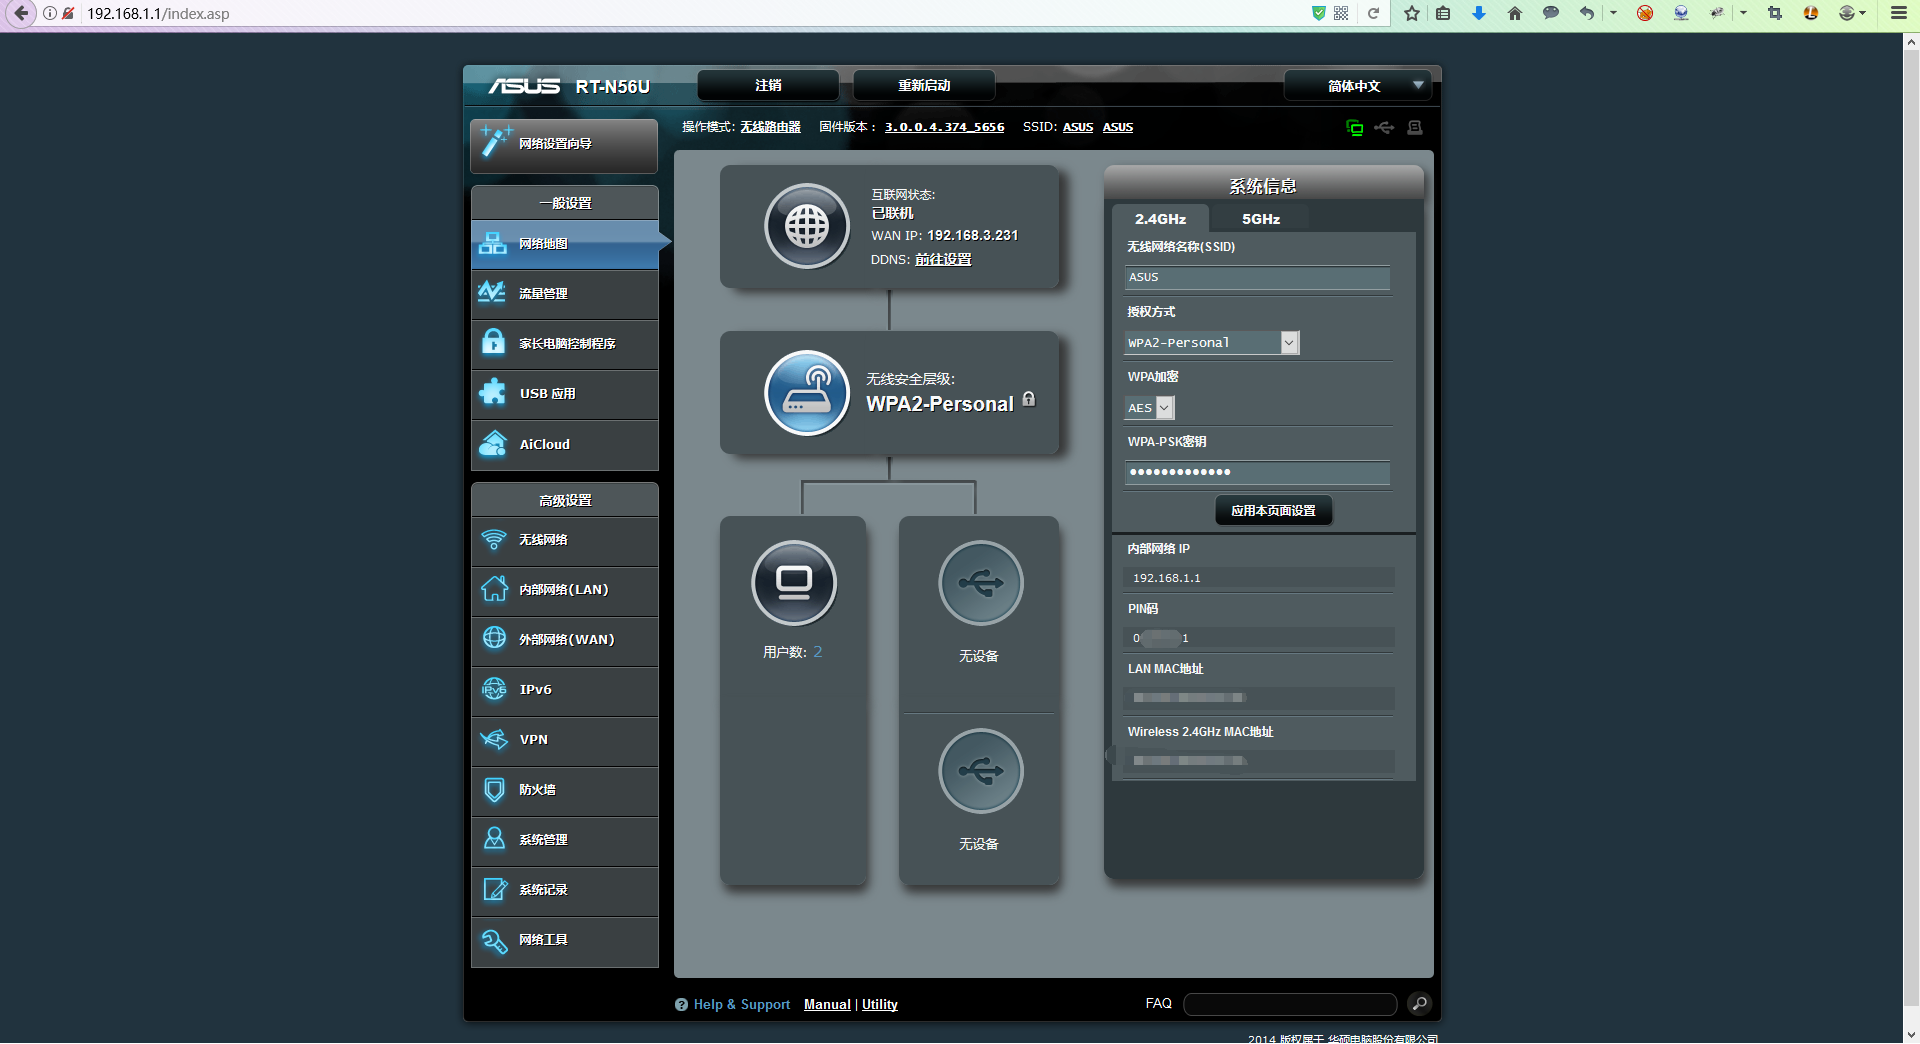Open firmware version 3.0.0.4.374_5656 link
Image resolution: width=1920 pixels, height=1044 pixels.
click(x=944, y=127)
